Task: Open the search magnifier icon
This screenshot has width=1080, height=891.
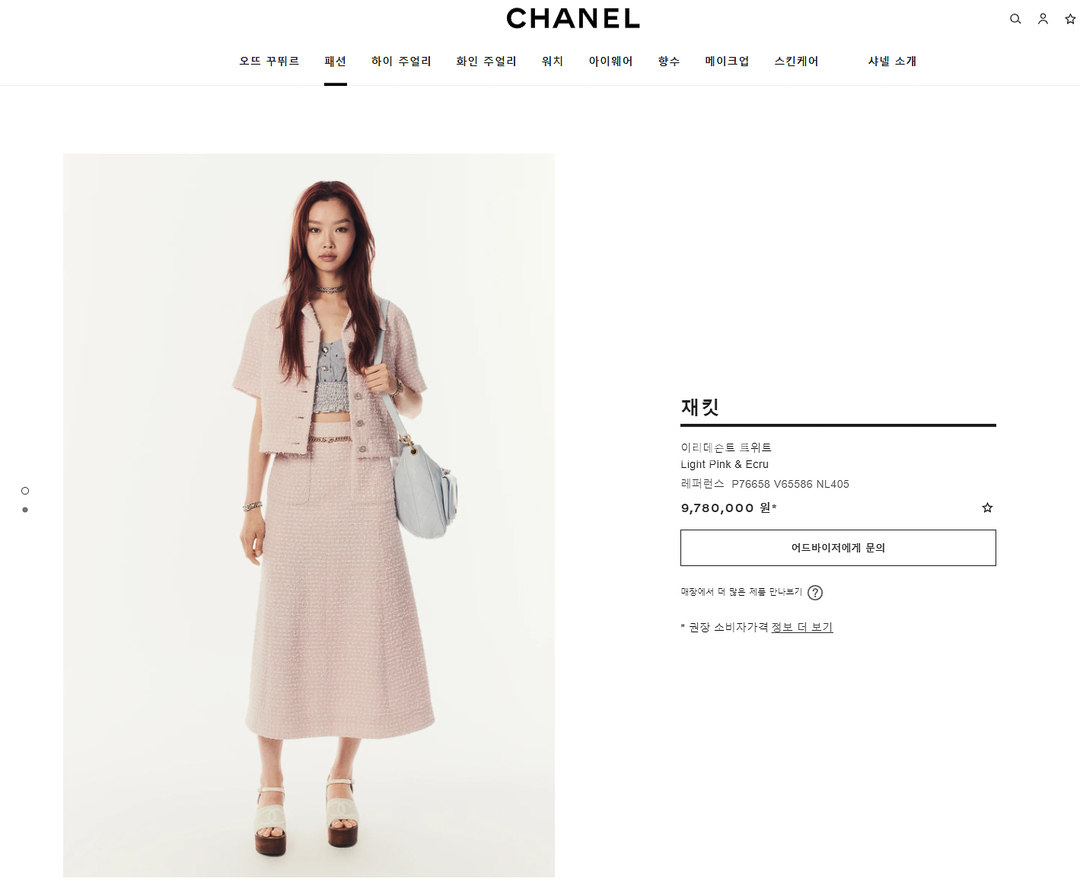Action: point(1015,19)
